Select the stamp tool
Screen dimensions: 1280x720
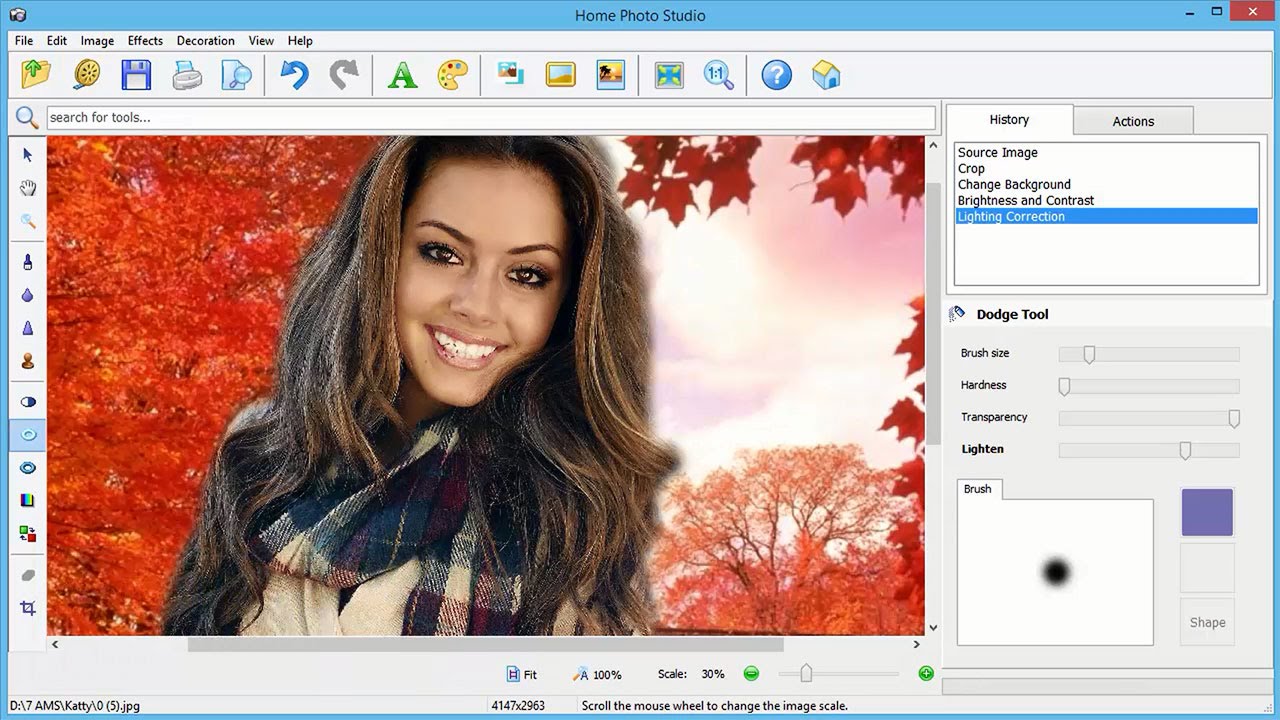point(28,361)
